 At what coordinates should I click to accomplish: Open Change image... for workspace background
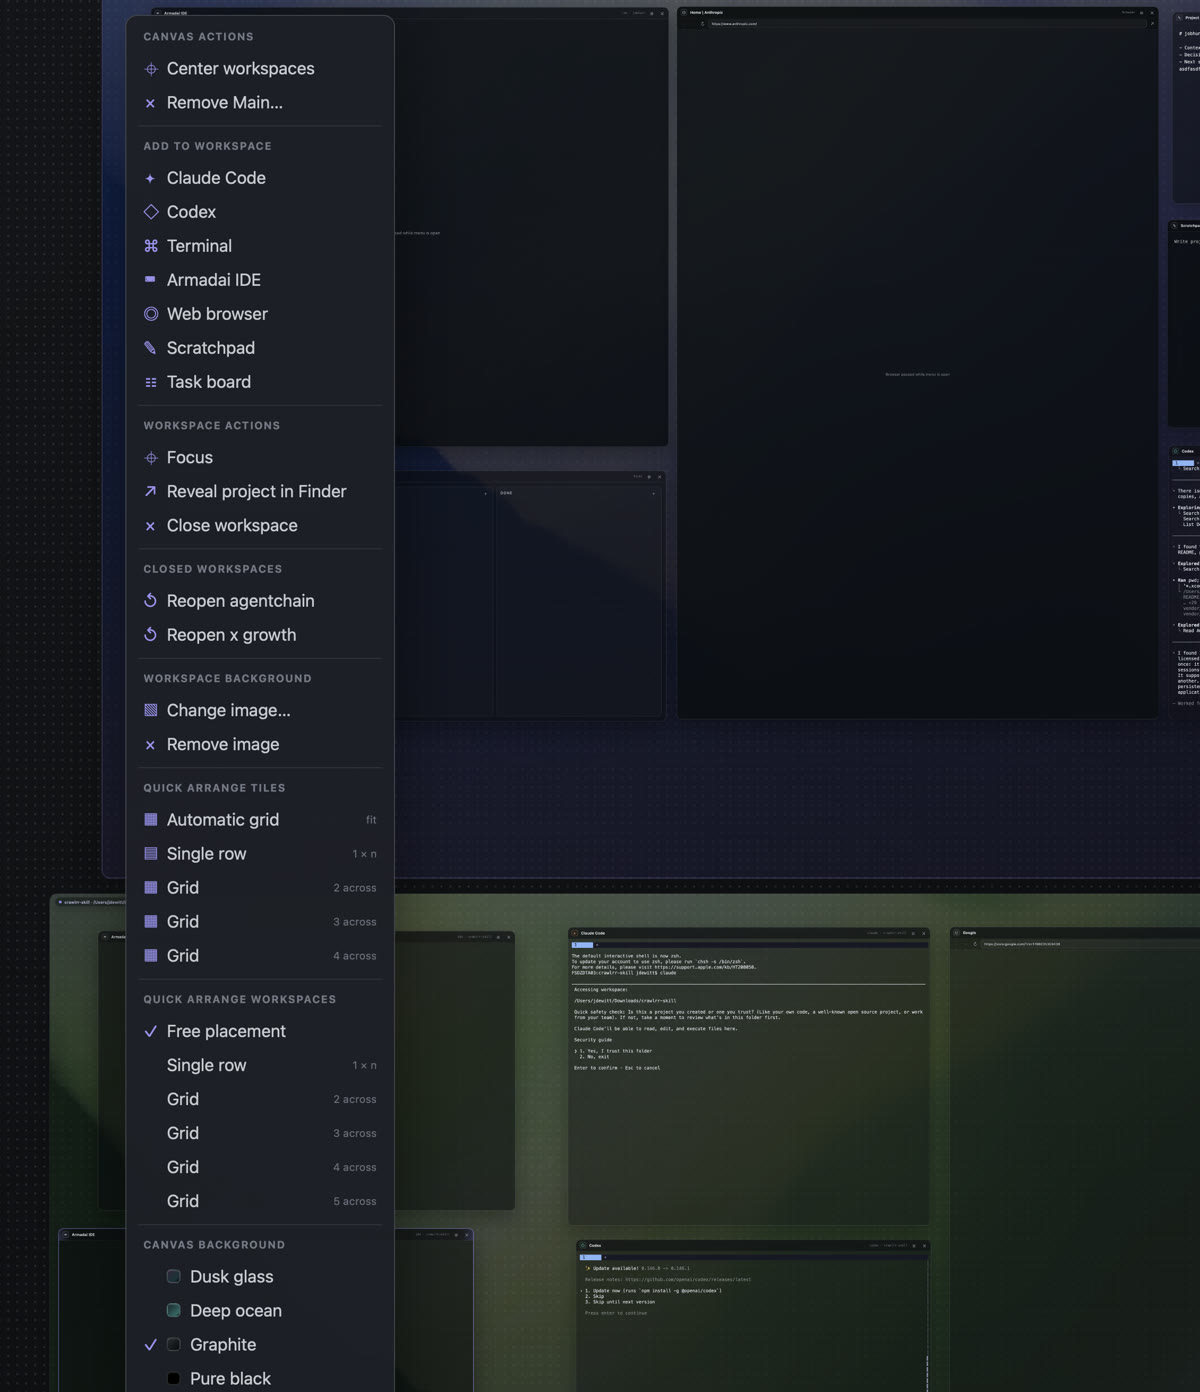(x=260, y=710)
